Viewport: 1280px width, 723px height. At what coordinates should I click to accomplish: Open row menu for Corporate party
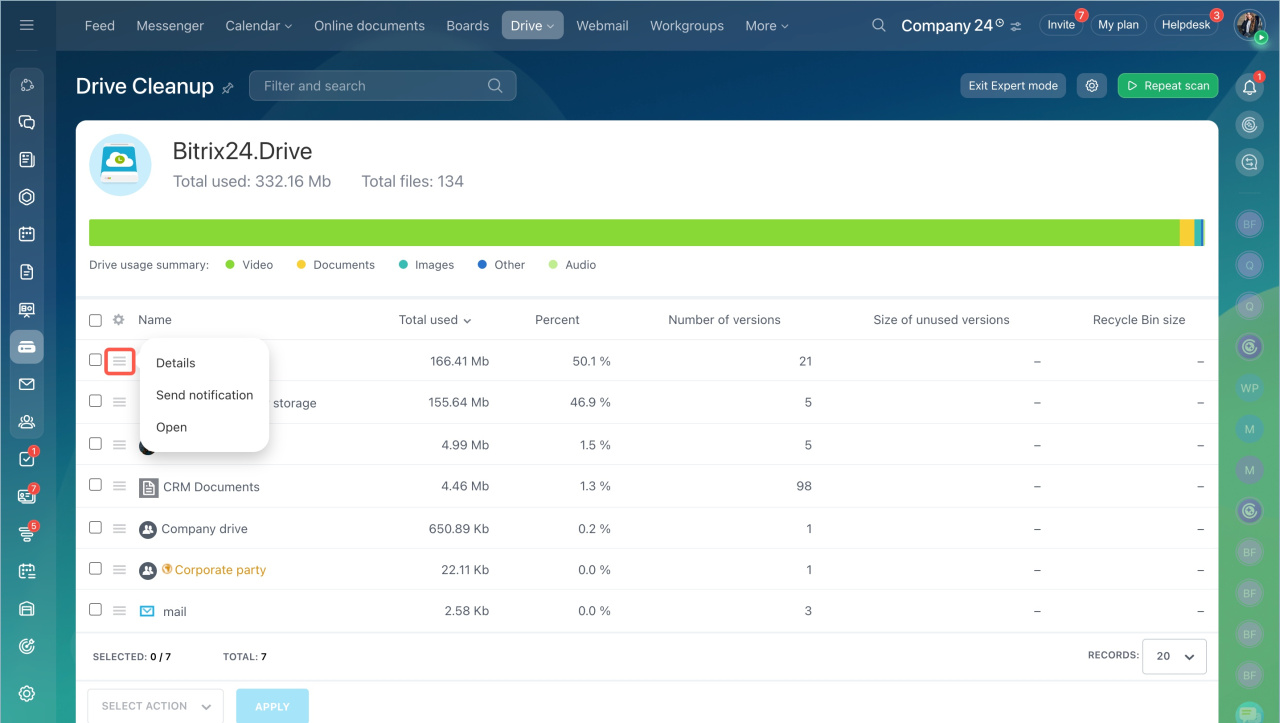click(x=119, y=570)
